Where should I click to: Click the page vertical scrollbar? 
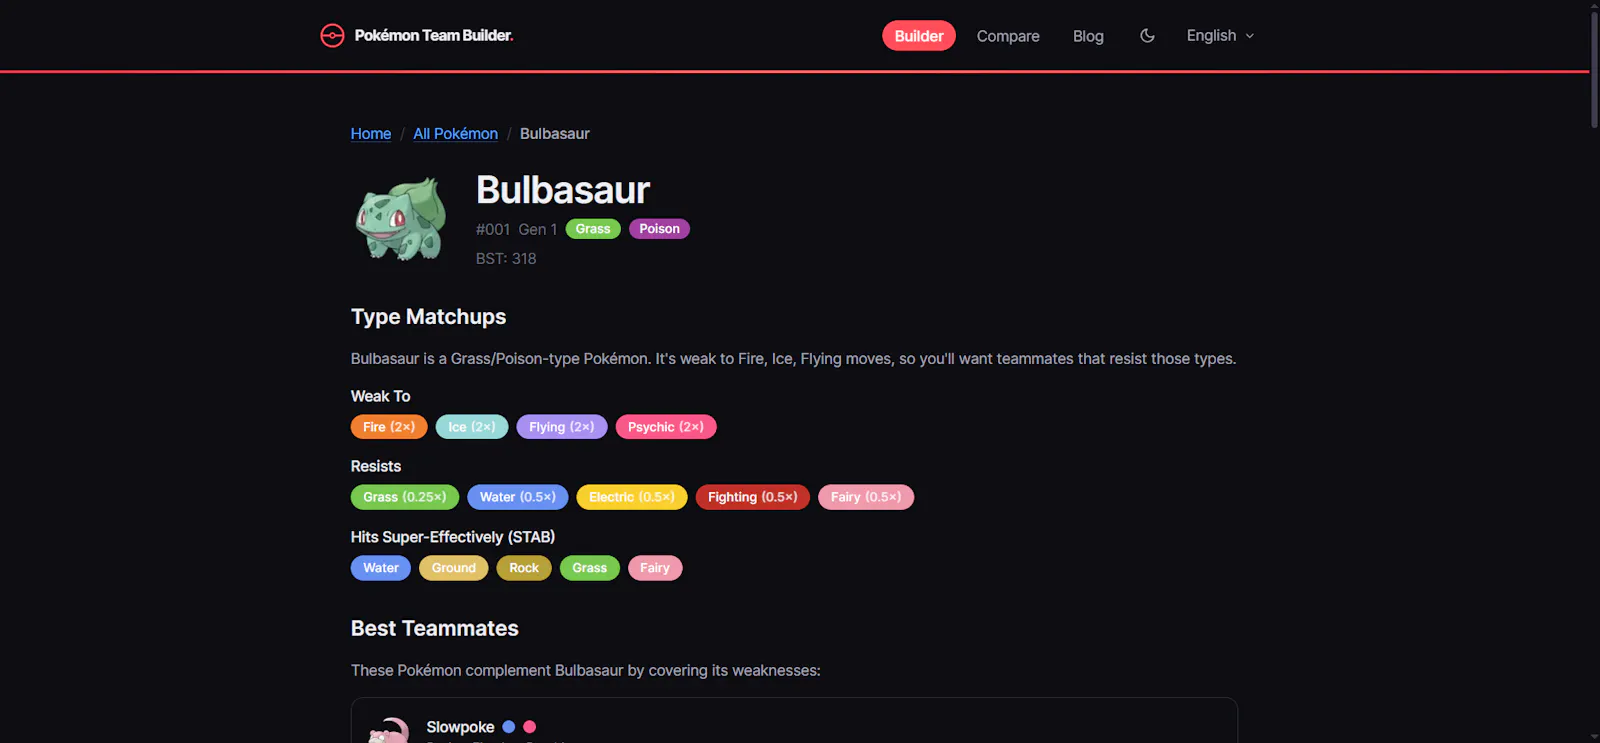click(x=1594, y=70)
